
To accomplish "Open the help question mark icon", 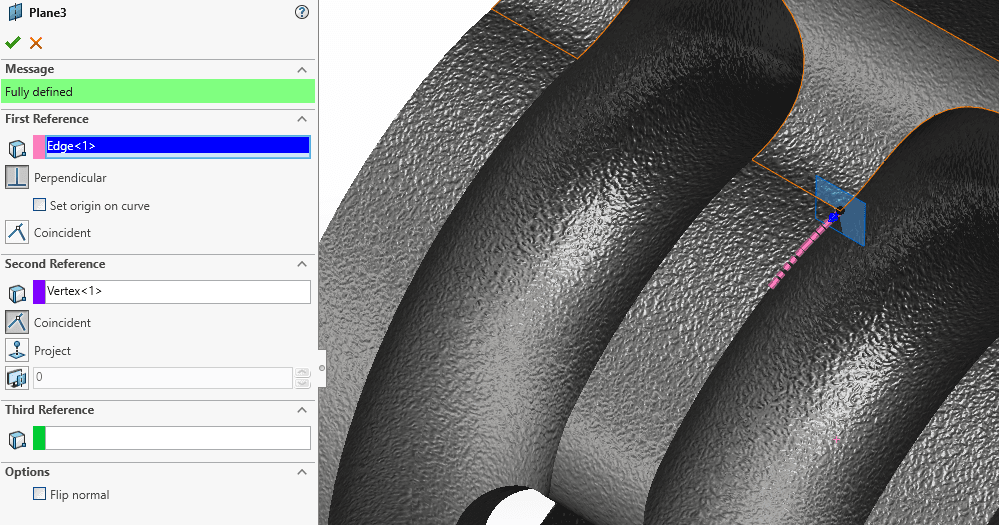I will [x=302, y=12].
